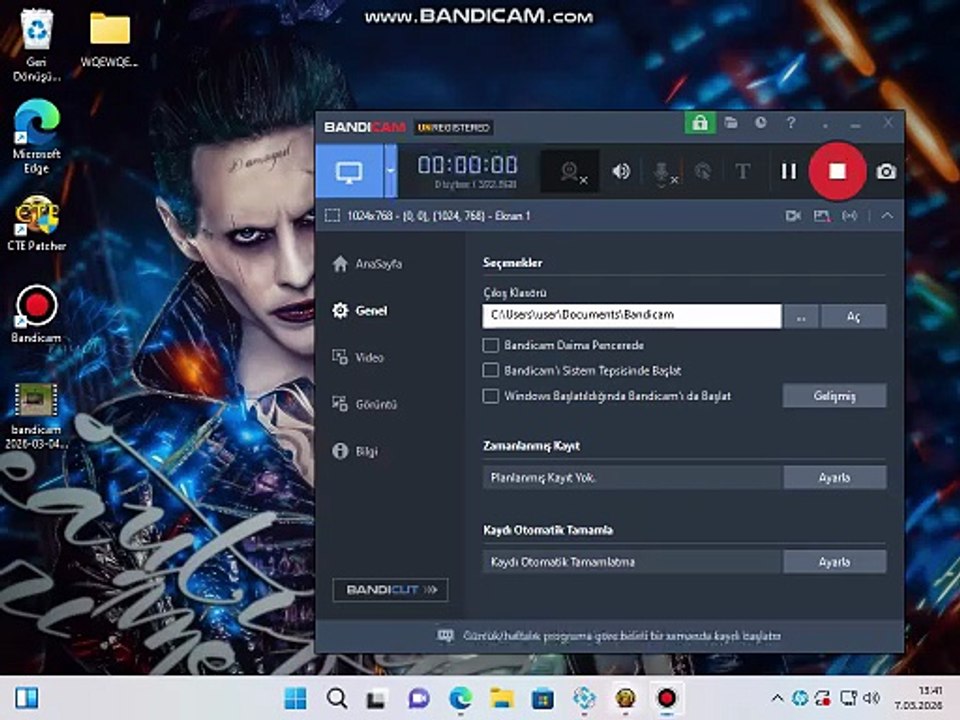960x720 pixels.
Task: Select the Genel settings tab
Action: coord(360,310)
